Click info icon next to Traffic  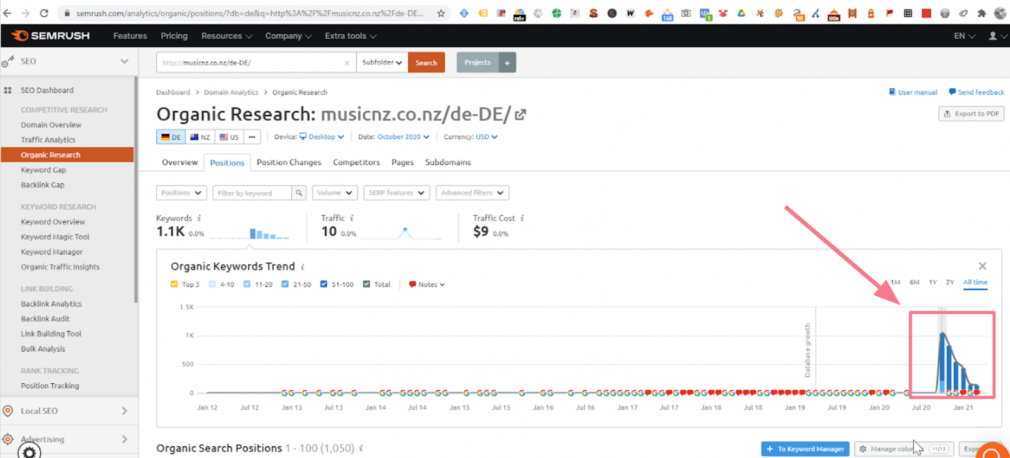coord(352,218)
